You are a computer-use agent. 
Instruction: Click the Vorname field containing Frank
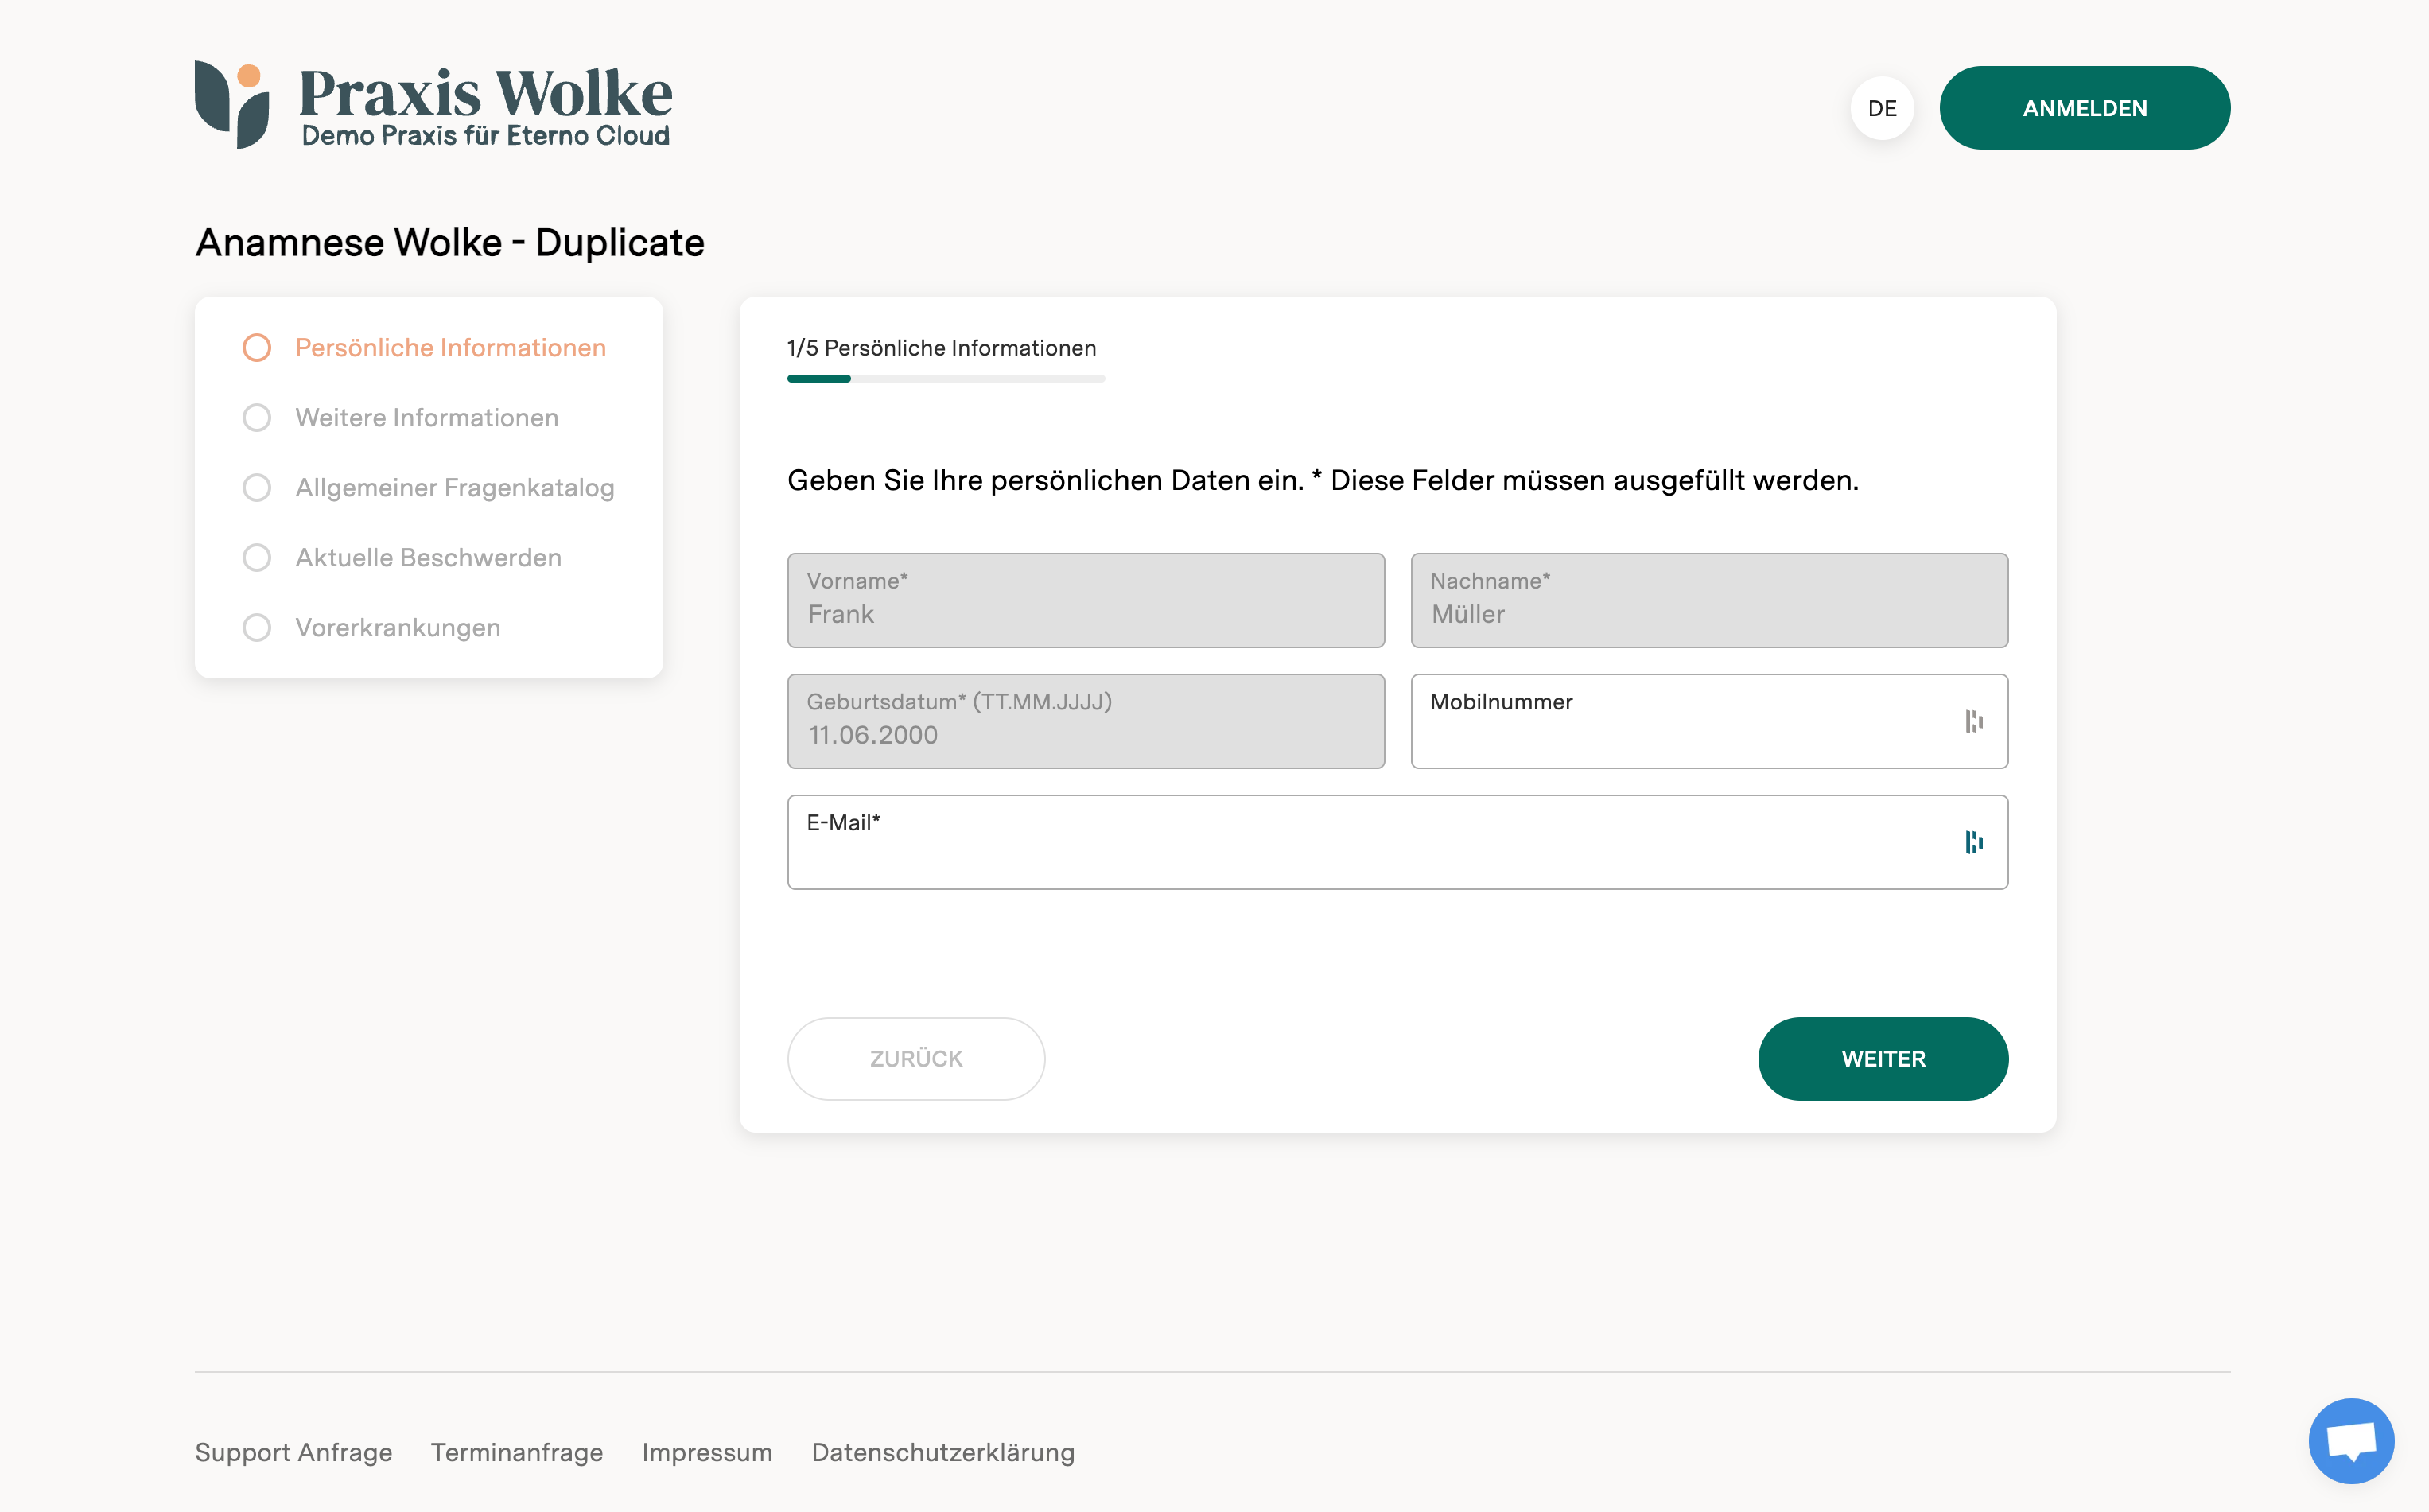(x=1086, y=600)
